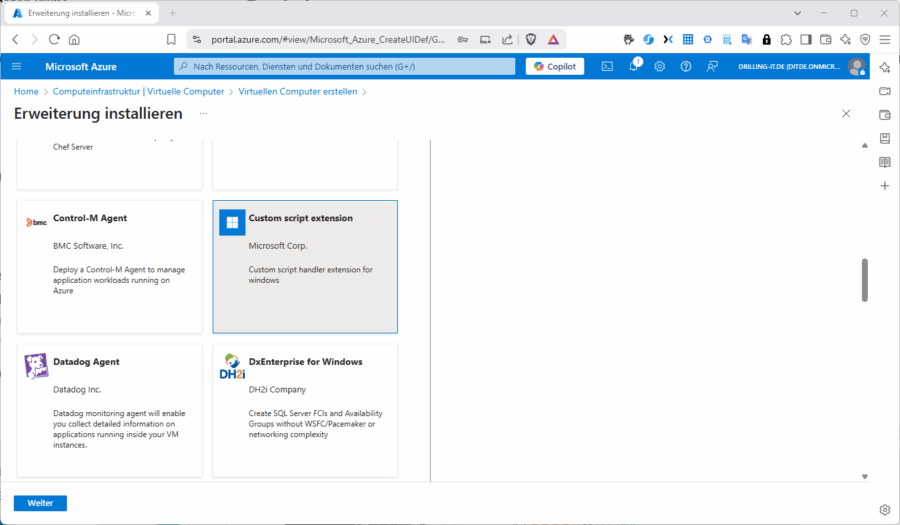This screenshot has height=525, width=900.
Task: Click the scroll up arrow of the list
Action: (x=864, y=146)
